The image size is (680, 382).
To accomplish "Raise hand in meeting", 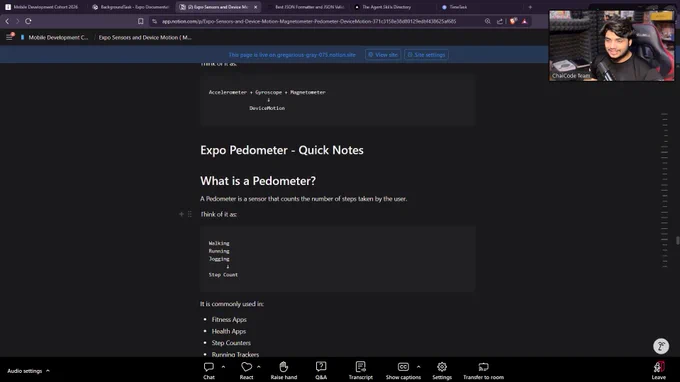I will [284, 371].
